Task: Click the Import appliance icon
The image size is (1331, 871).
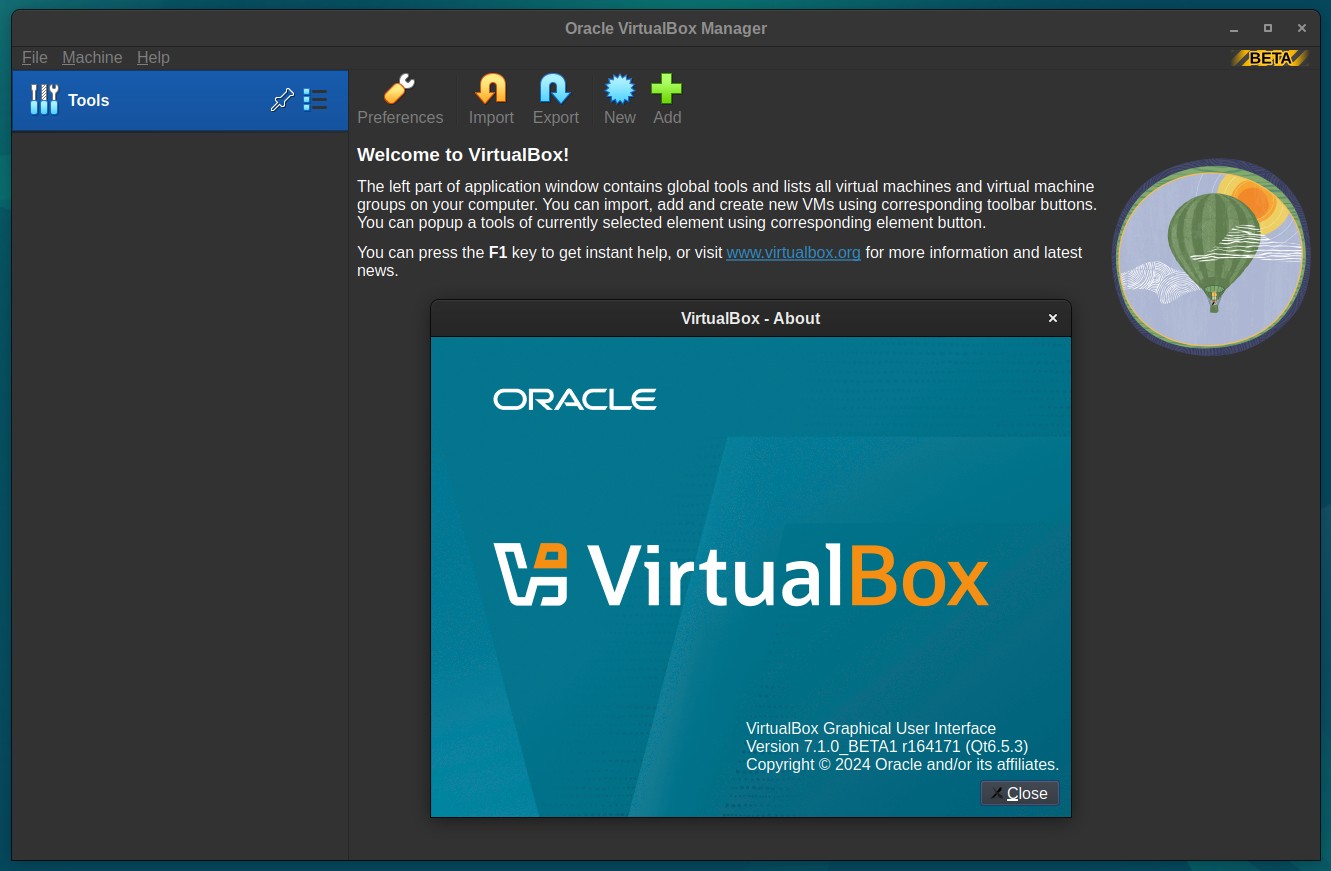Action: 491,90
